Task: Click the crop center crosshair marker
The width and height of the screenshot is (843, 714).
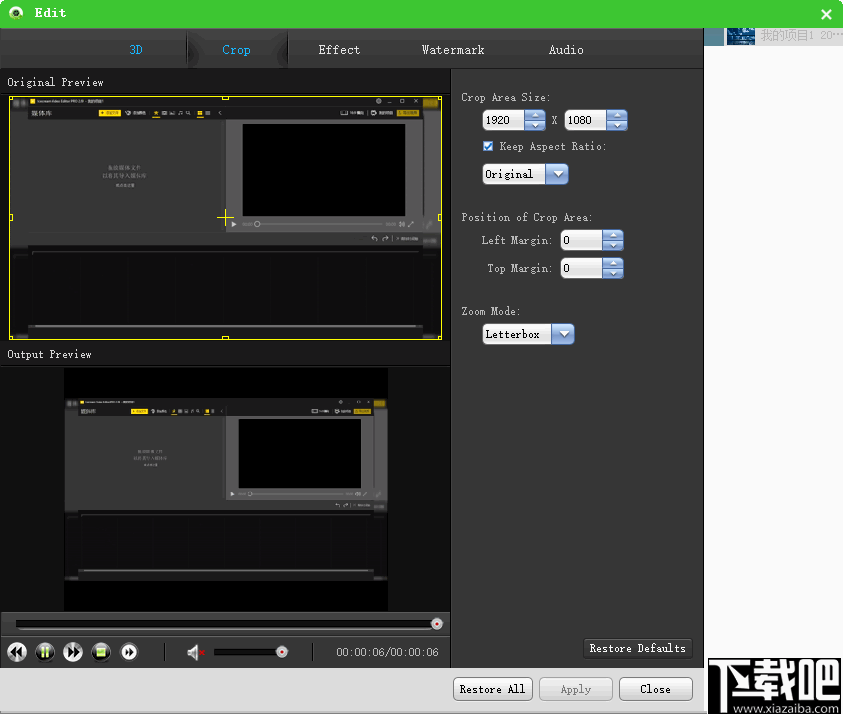Action: pos(225,218)
